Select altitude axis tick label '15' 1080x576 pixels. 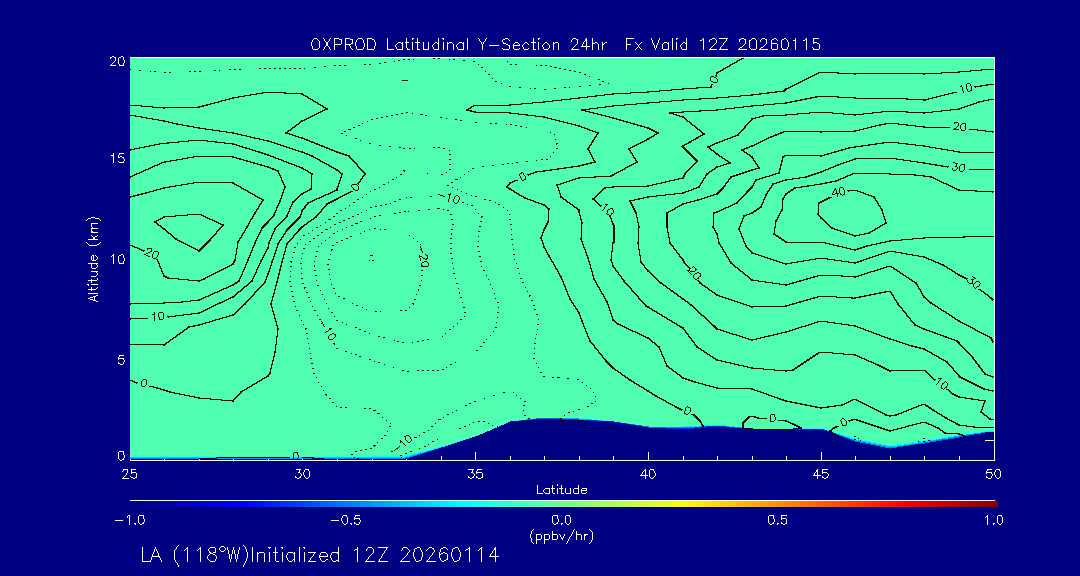(117, 158)
